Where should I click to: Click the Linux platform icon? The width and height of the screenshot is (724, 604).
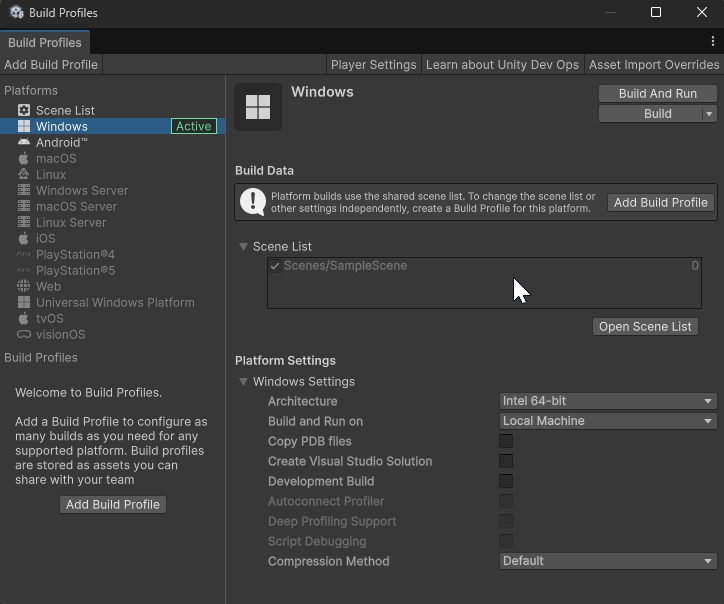(x=24, y=174)
